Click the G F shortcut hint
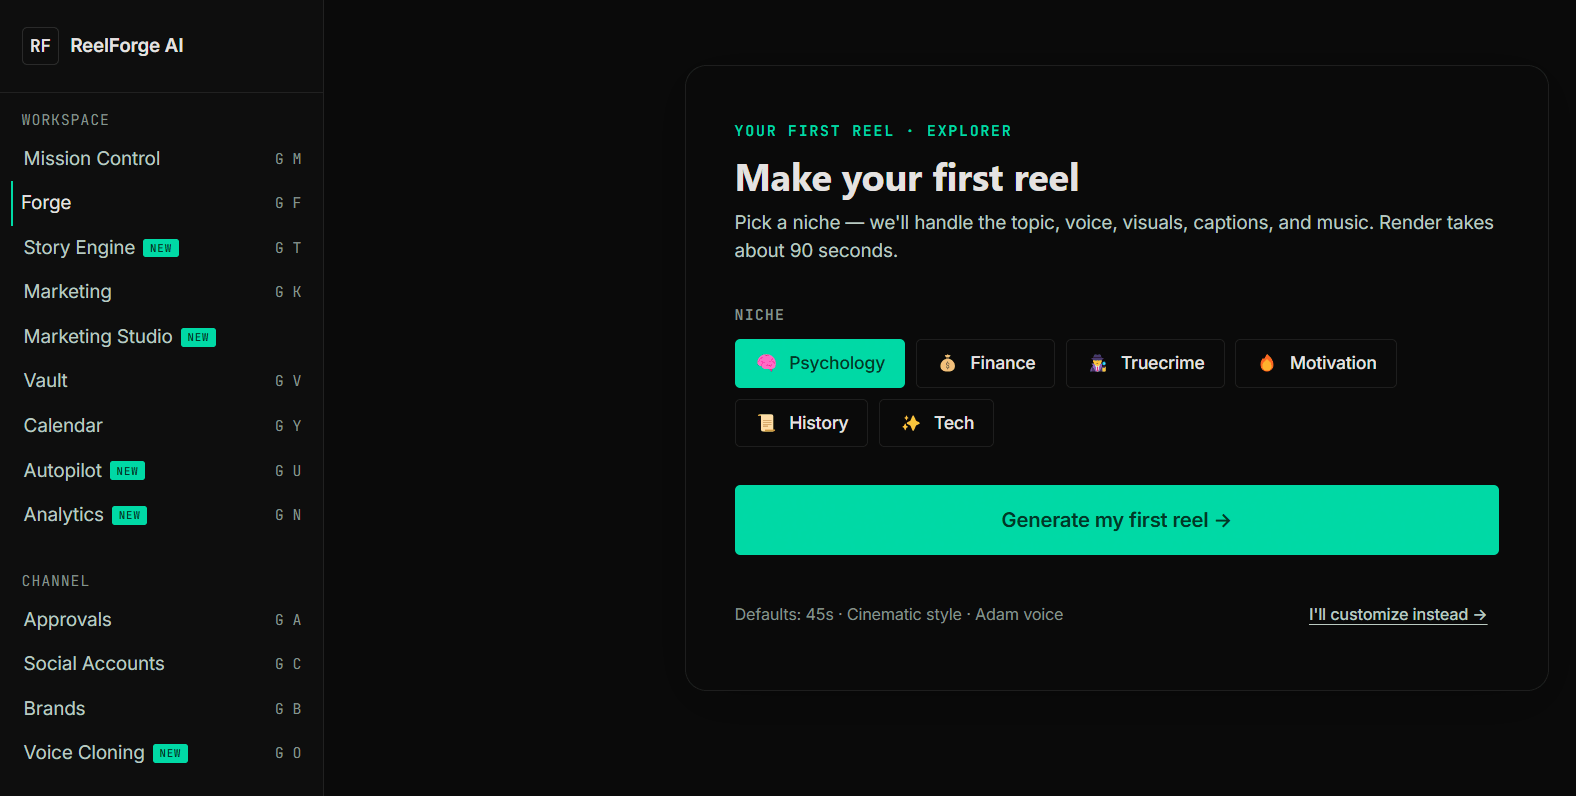 (288, 203)
